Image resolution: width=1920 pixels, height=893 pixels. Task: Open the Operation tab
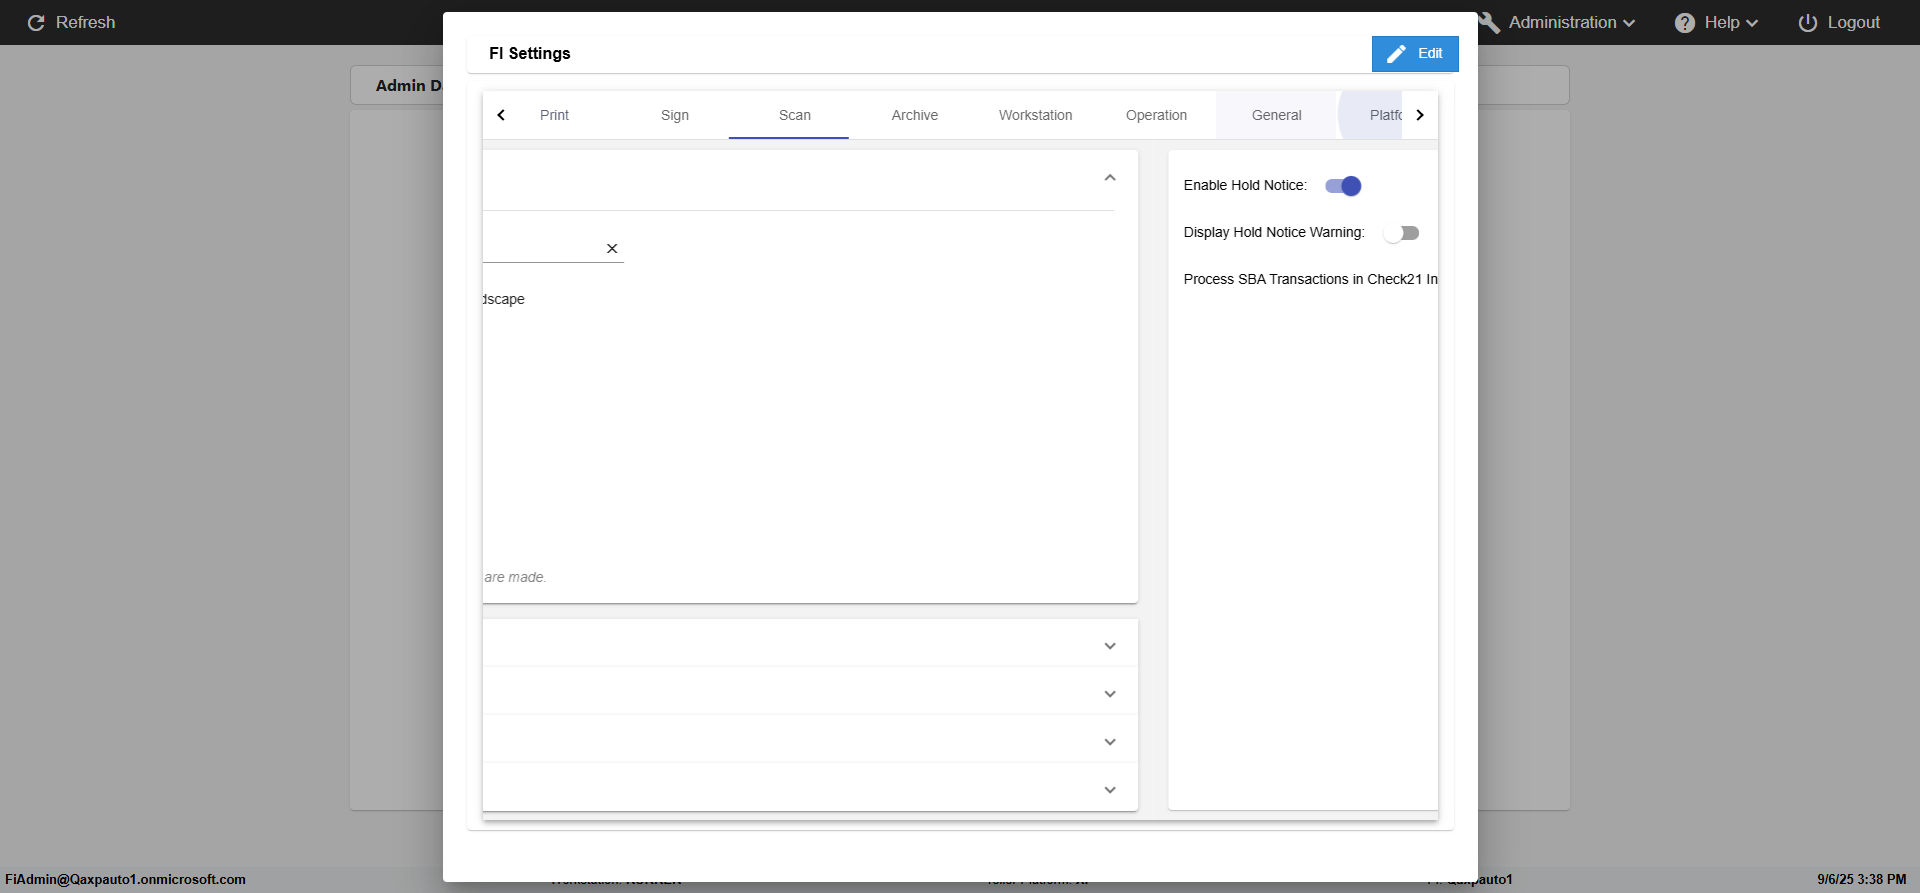pyautogui.click(x=1156, y=116)
